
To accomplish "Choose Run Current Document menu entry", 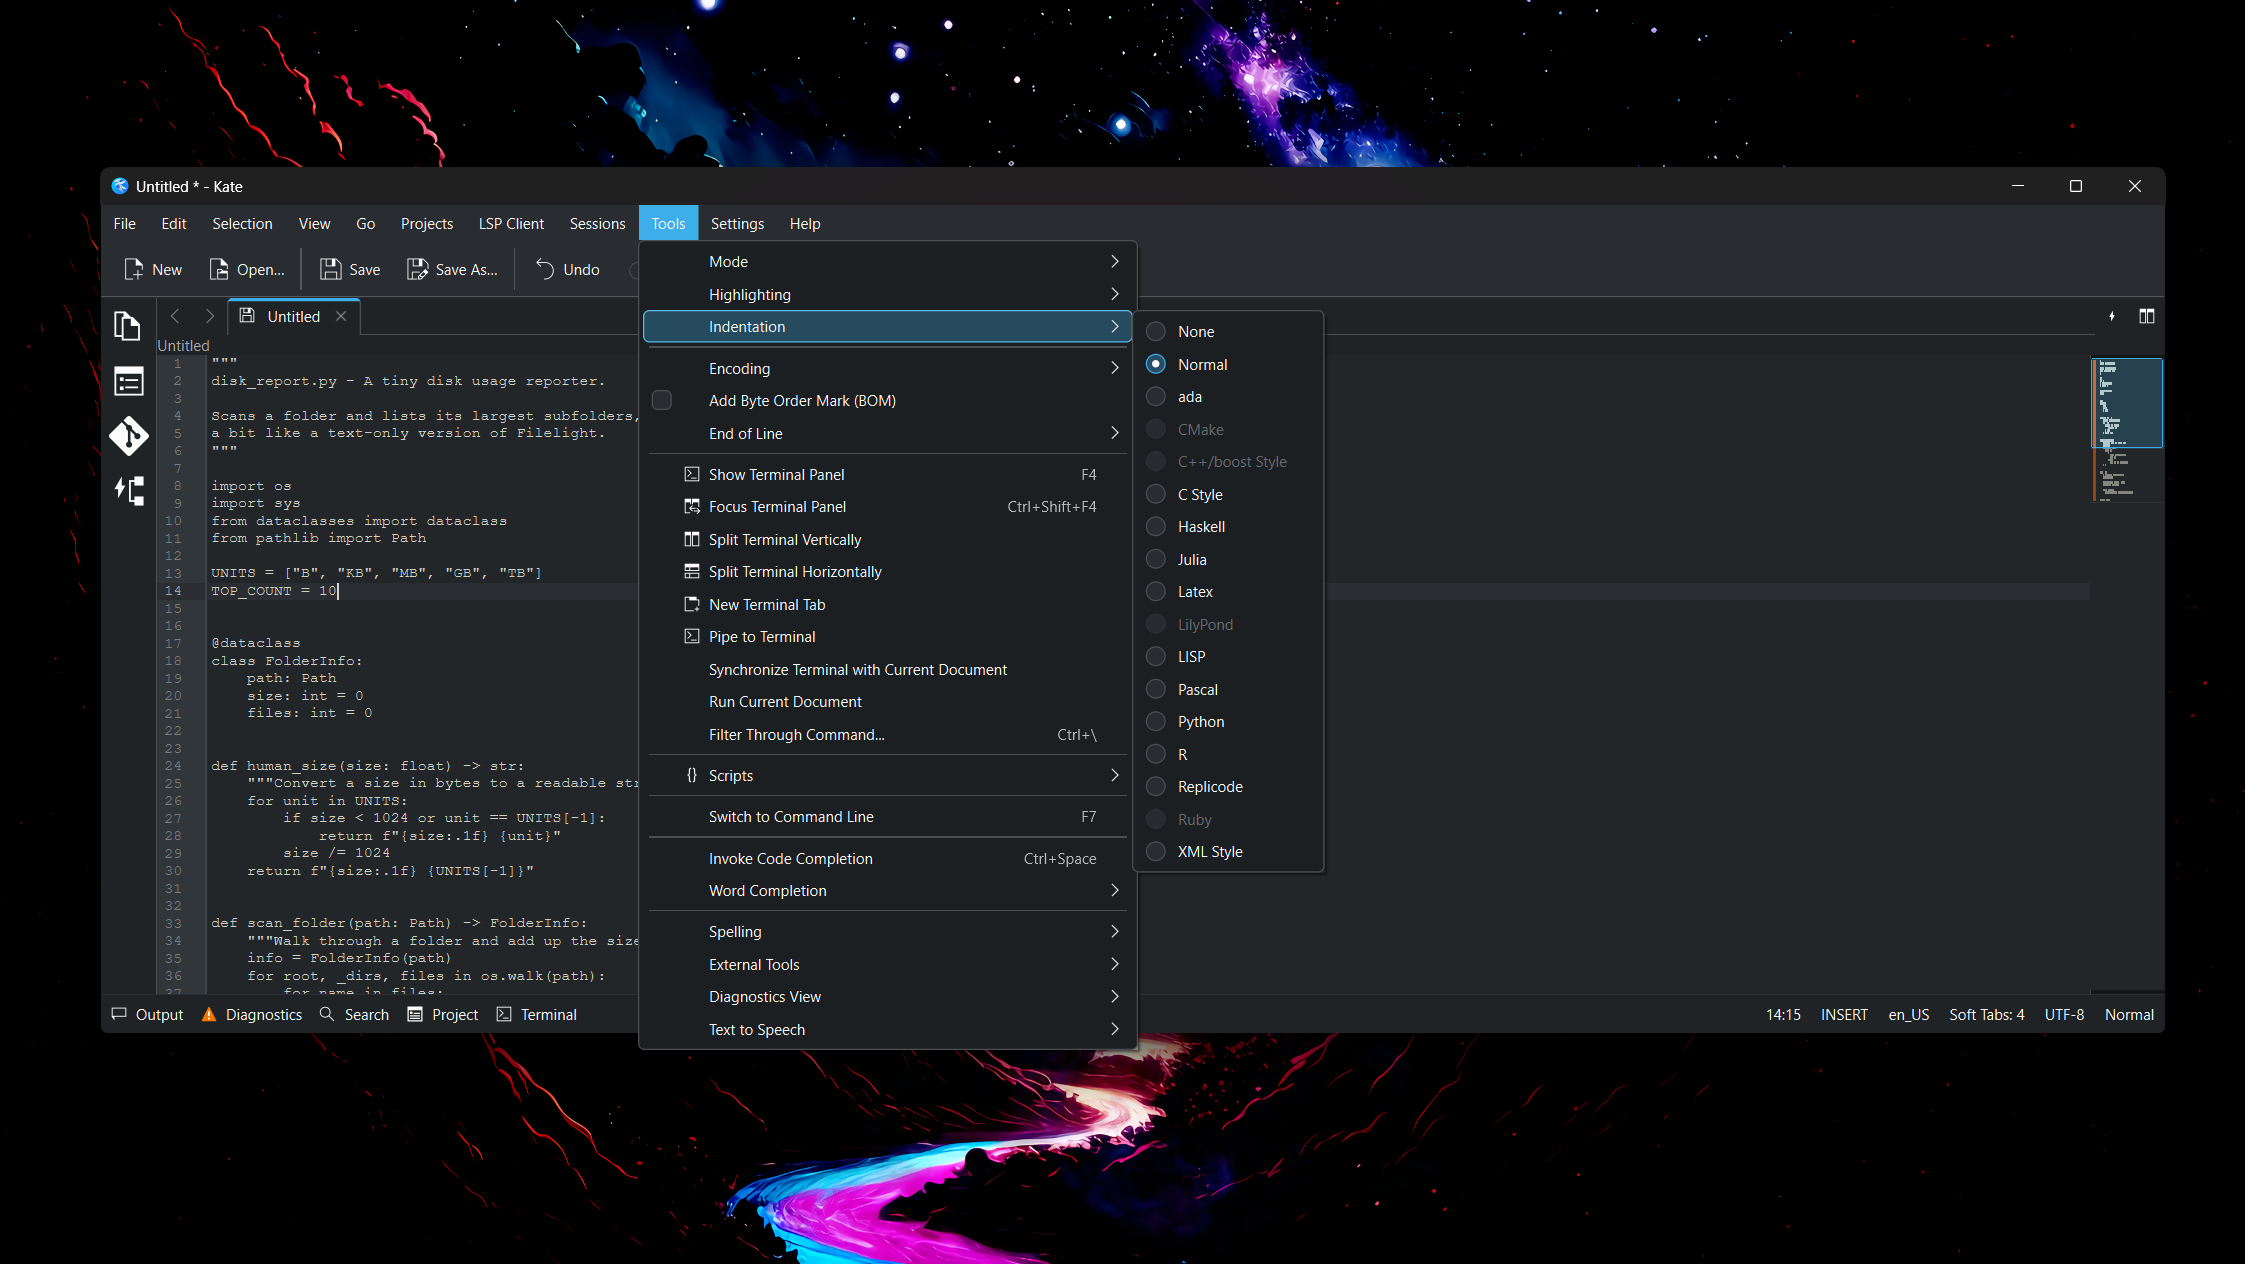I will (887, 702).
